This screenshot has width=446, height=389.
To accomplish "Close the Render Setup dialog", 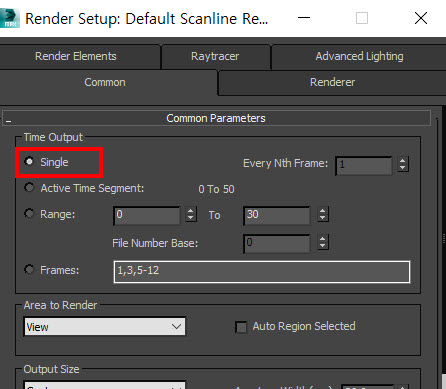I will [421, 18].
